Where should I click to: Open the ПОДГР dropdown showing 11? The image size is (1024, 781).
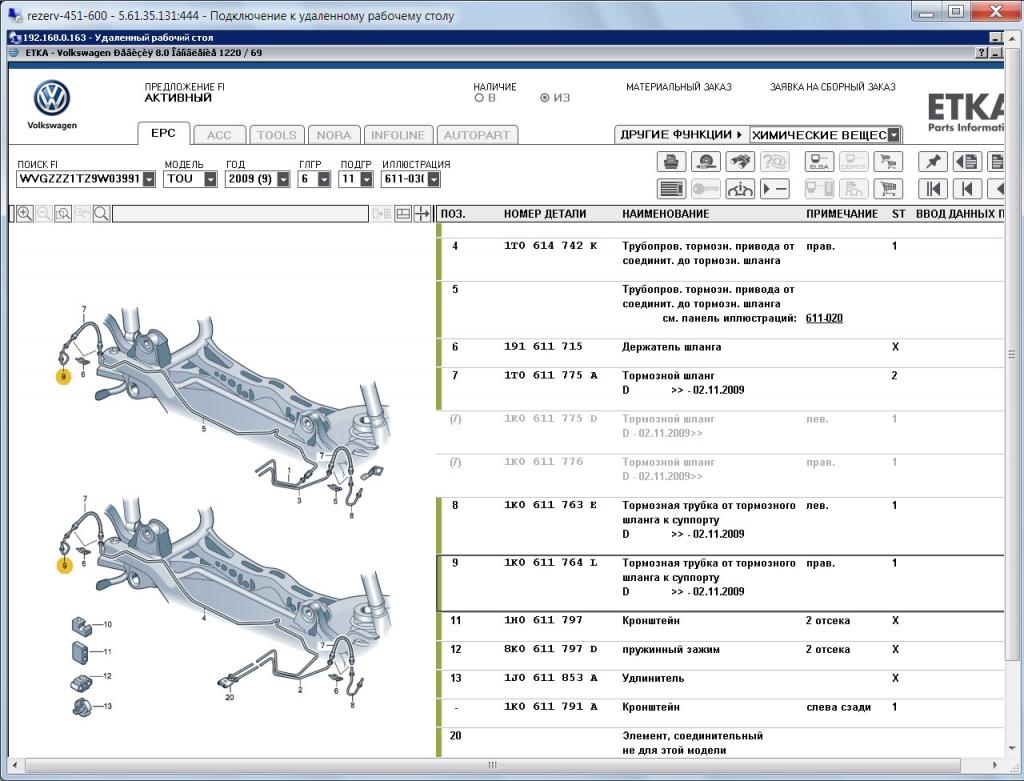[366, 179]
